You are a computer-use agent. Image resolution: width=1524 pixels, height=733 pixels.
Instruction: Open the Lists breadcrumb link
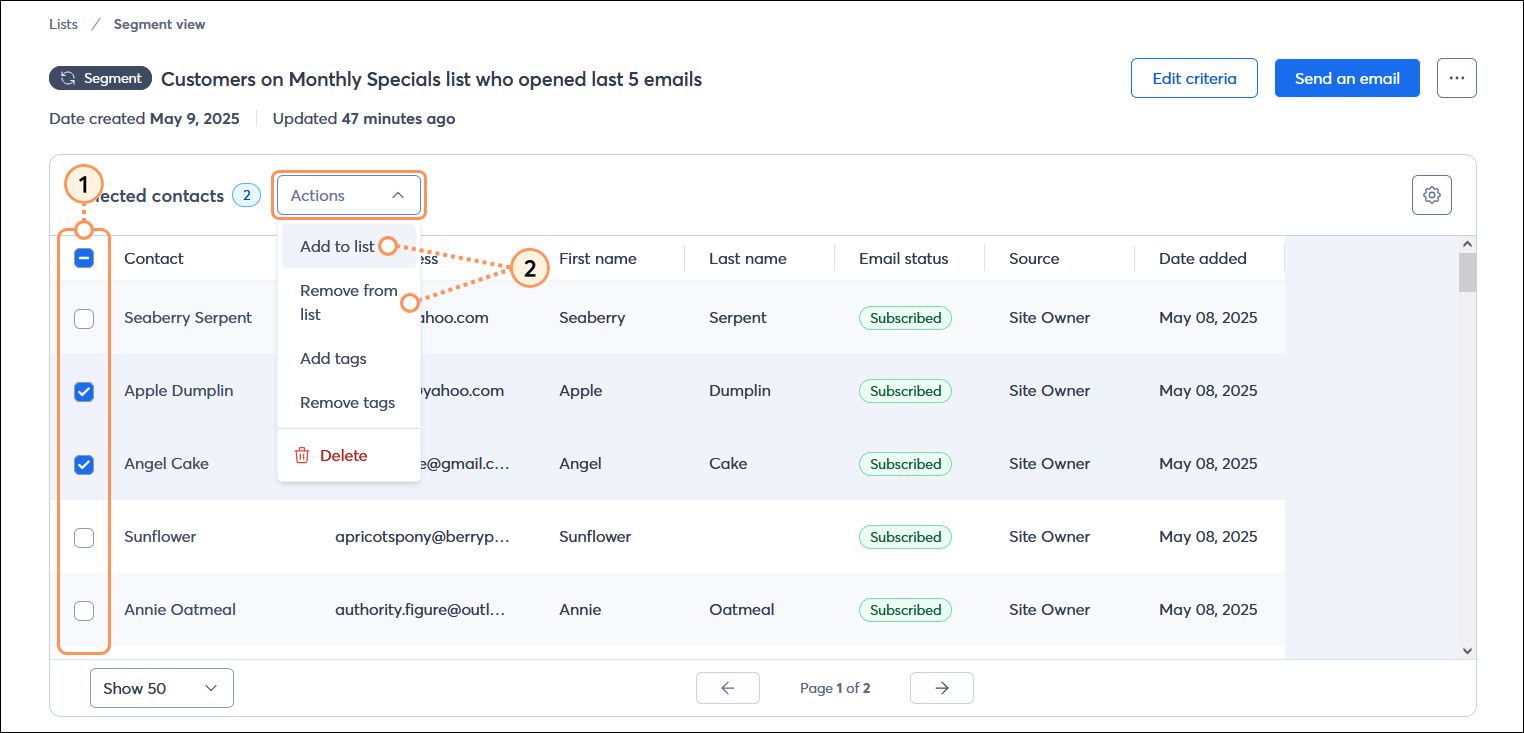pyautogui.click(x=63, y=24)
